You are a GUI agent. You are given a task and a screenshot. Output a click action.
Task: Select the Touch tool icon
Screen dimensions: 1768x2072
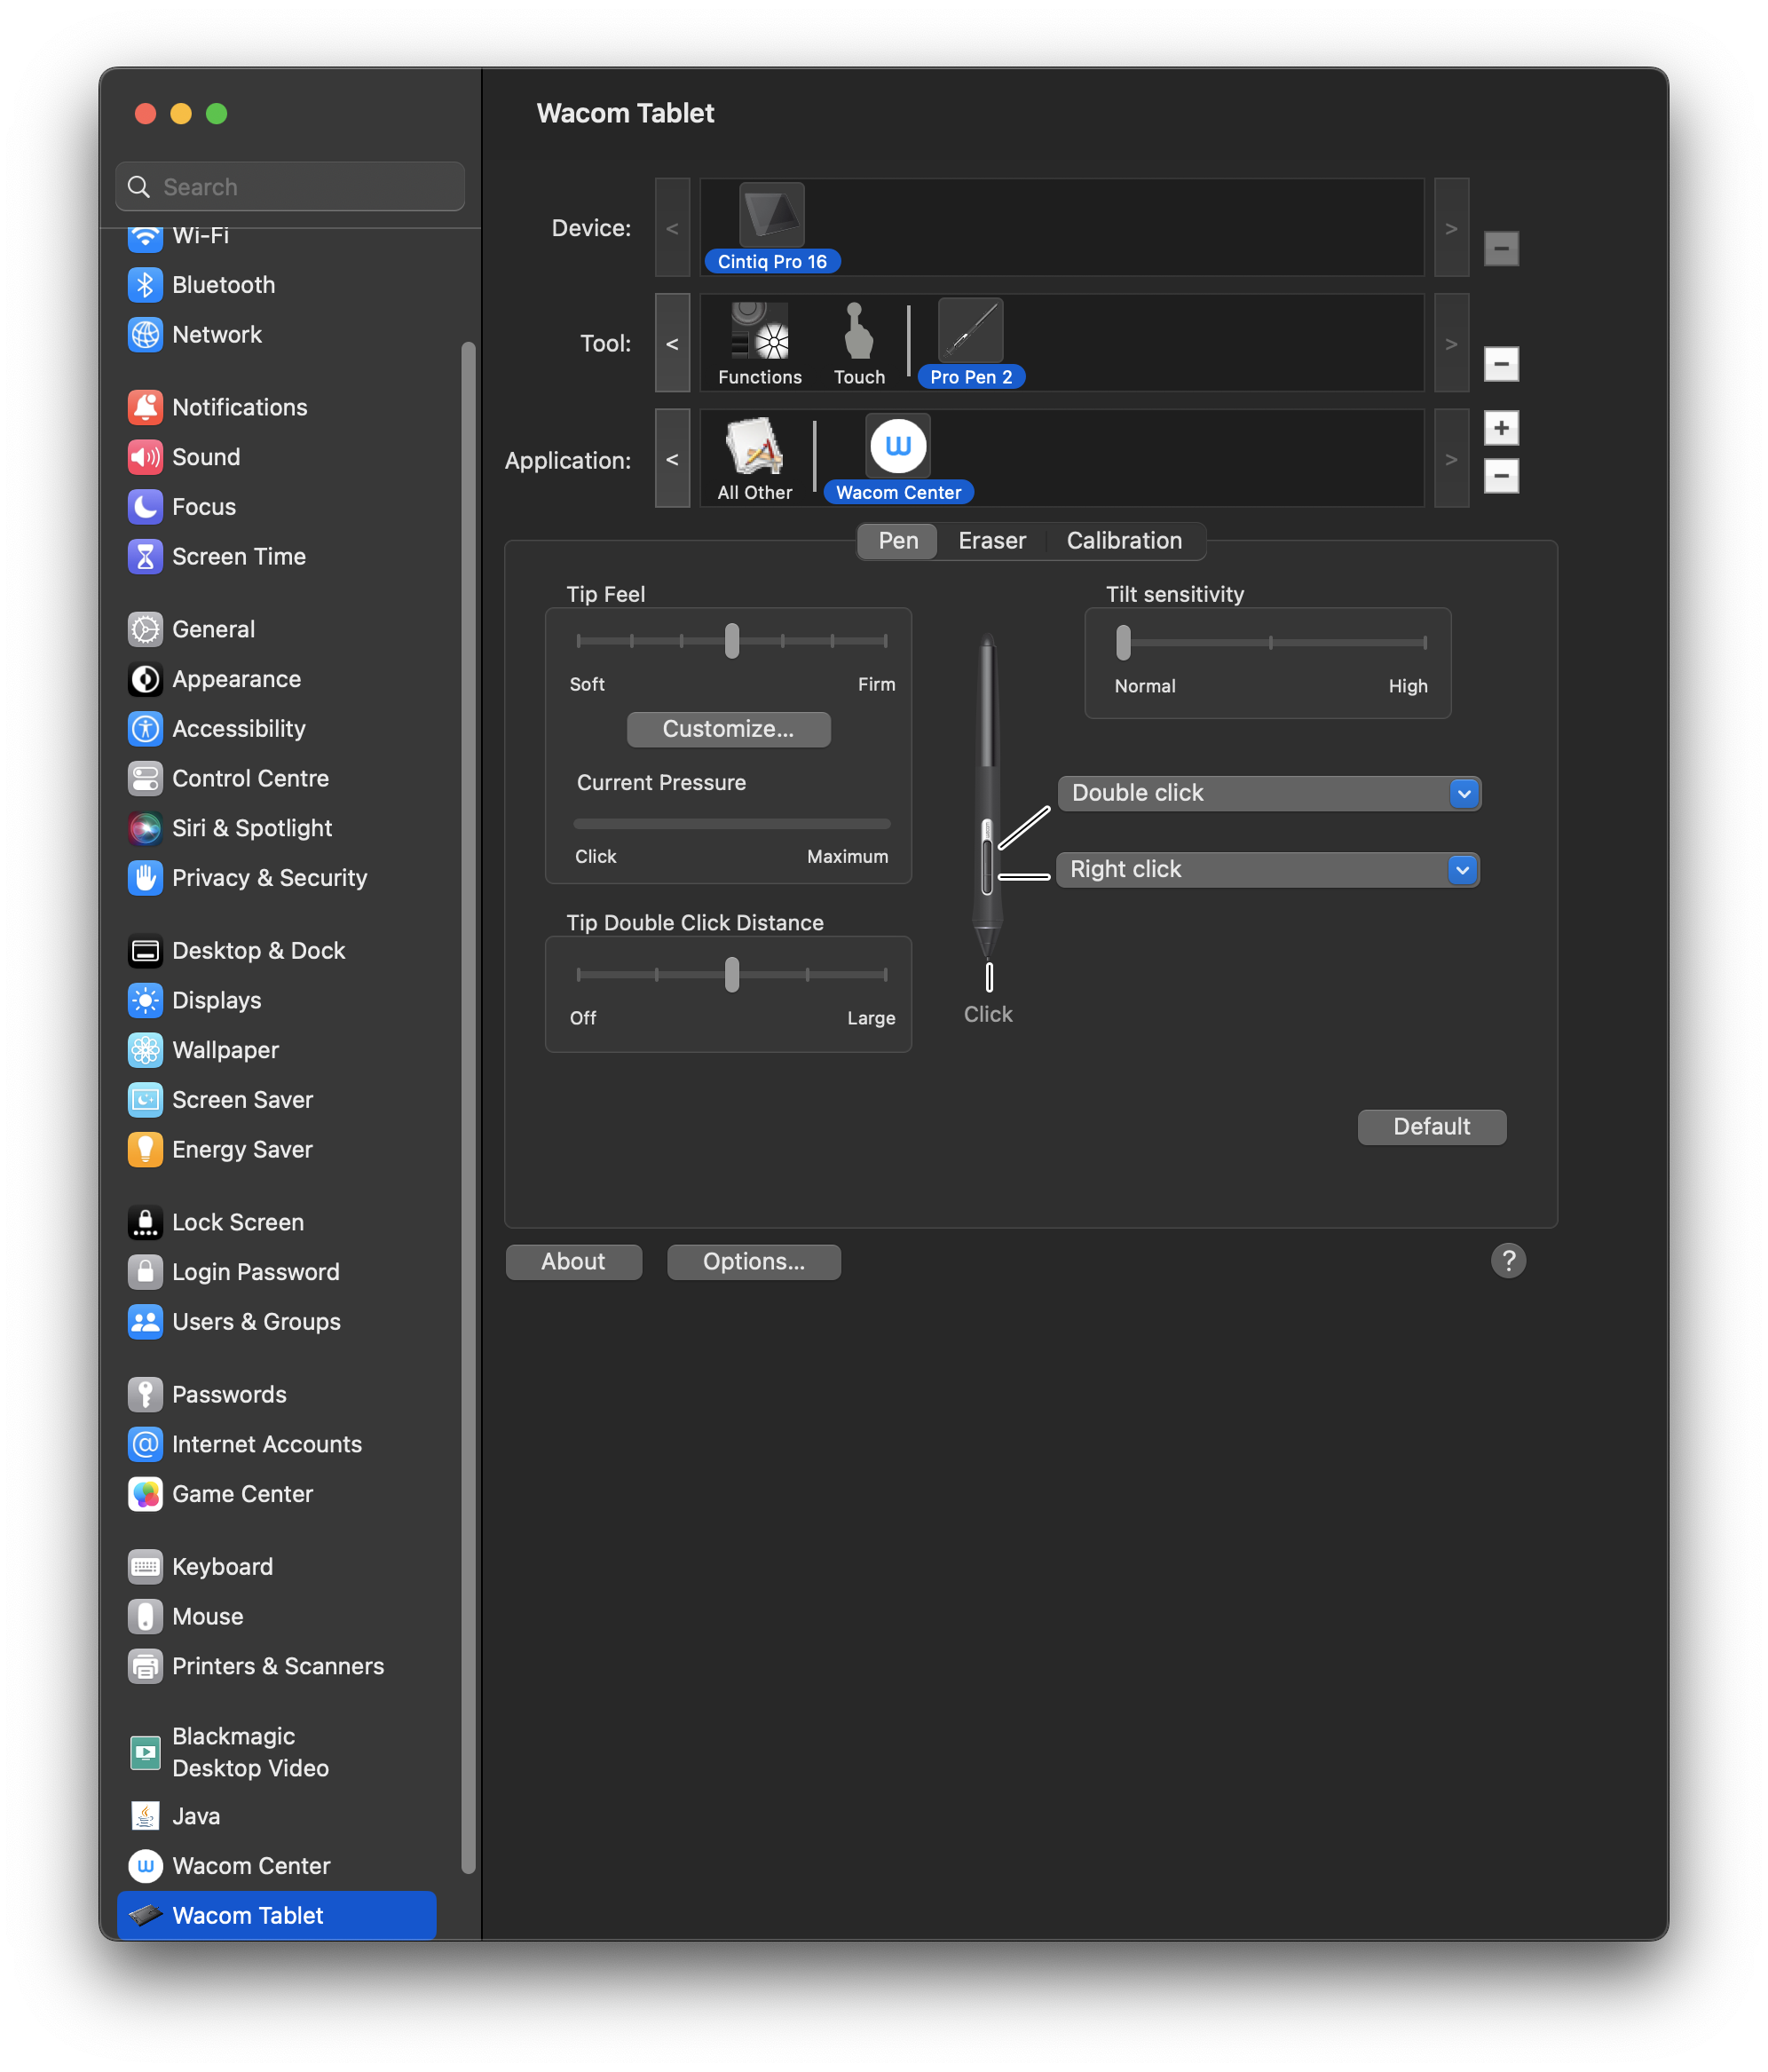tap(858, 332)
